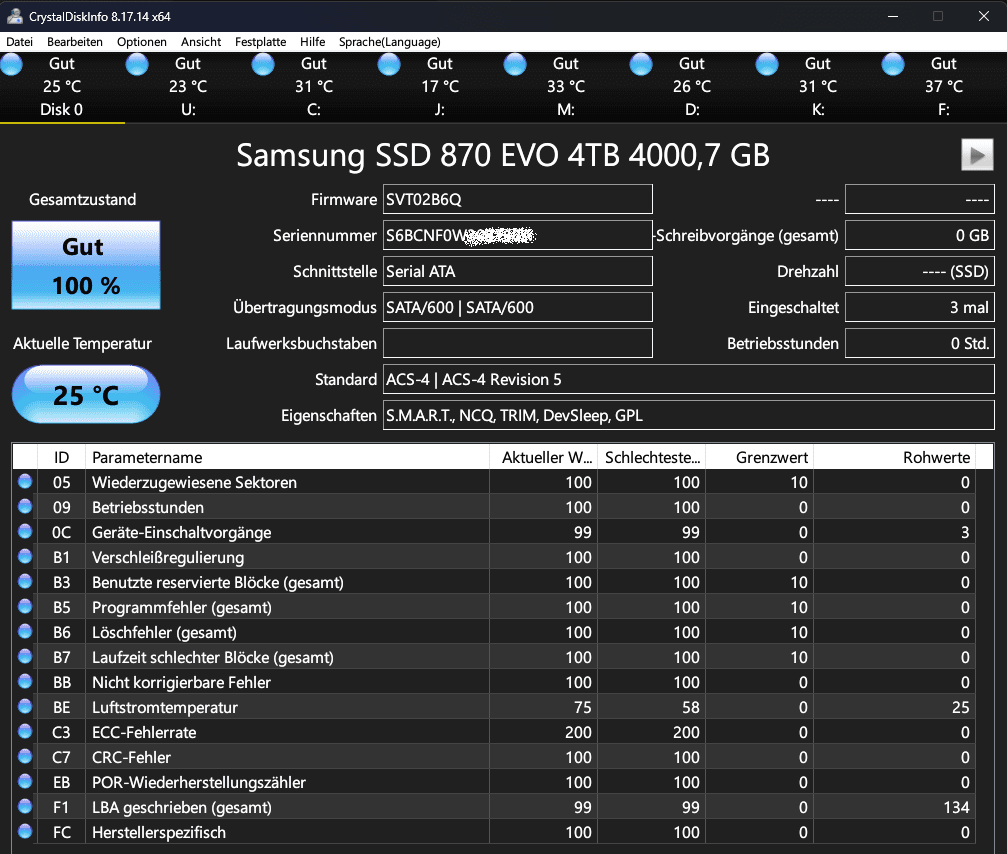Image resolution: width=1007 pixels, height=854 pixels.
Task: Select the F: drive status orb
Action: click(893, 64)
